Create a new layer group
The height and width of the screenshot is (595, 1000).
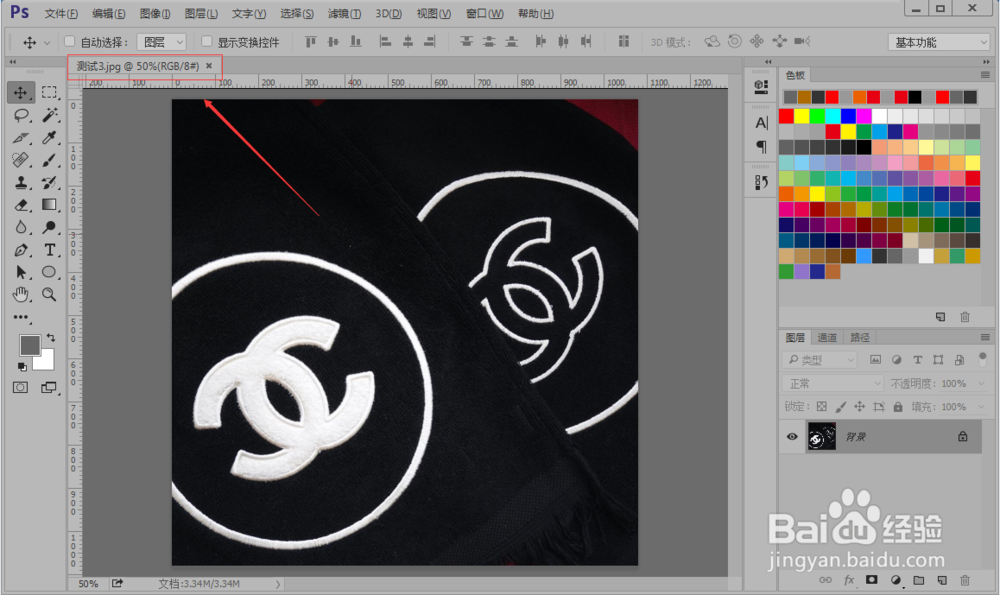coord(918,580)
